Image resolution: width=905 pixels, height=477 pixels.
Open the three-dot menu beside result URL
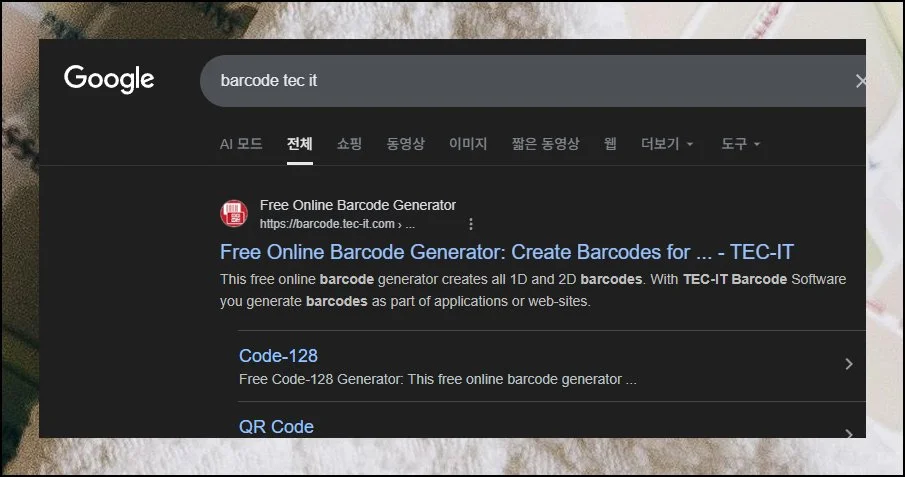[x=471, y=224]
